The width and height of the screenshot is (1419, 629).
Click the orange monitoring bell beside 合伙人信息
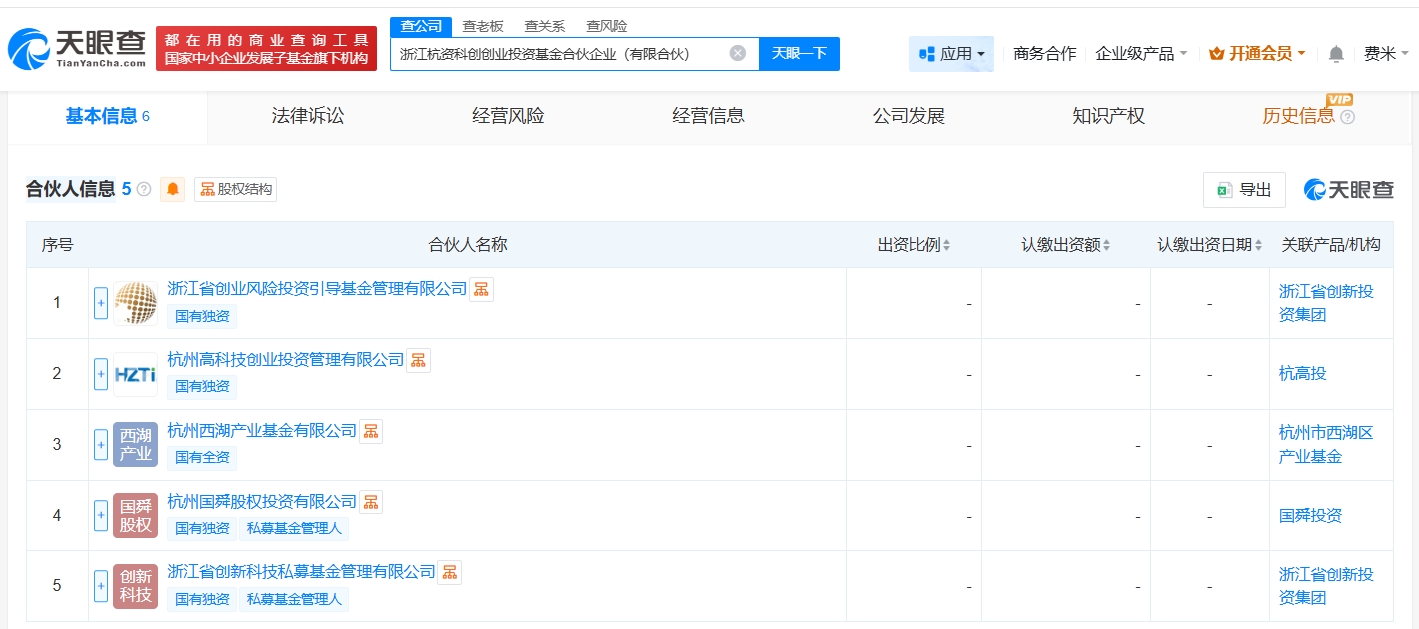click(x=173, y=189)
